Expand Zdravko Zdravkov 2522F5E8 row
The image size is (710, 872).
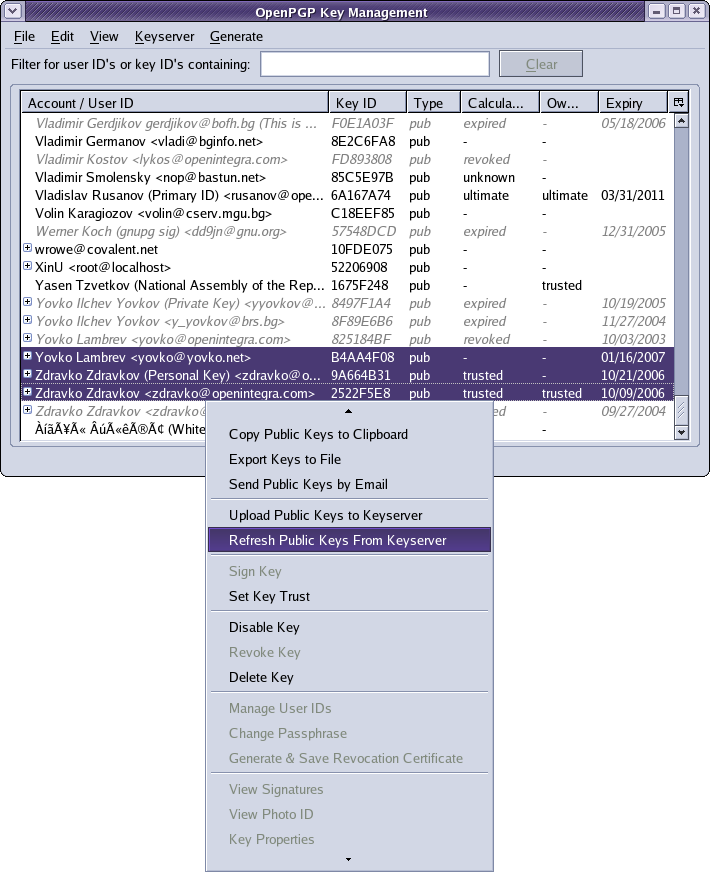pos(27,392)
